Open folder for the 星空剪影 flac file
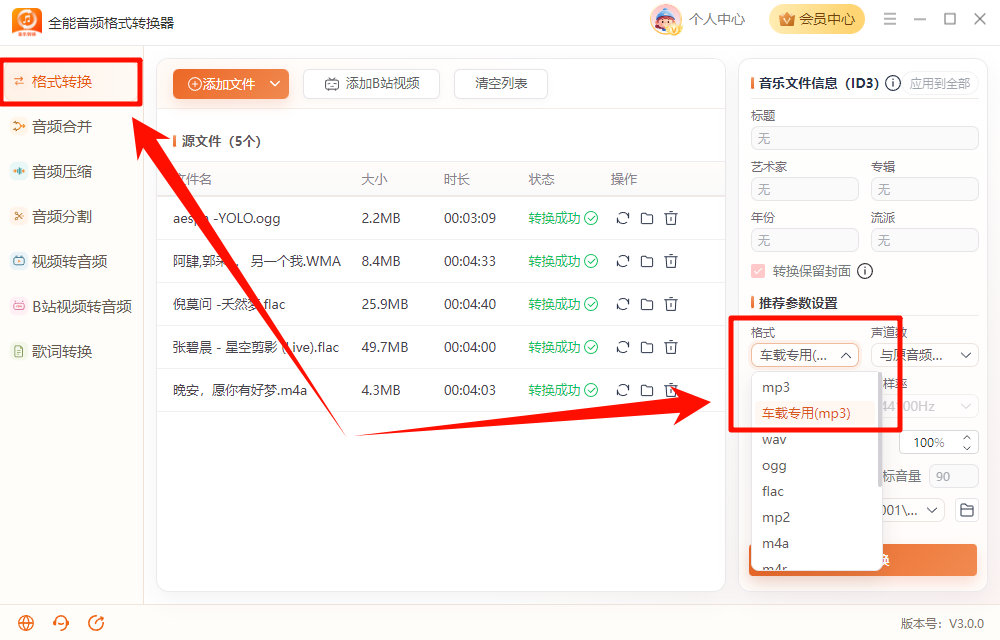This screenshot has height=640, width=1000. point(647,347)
